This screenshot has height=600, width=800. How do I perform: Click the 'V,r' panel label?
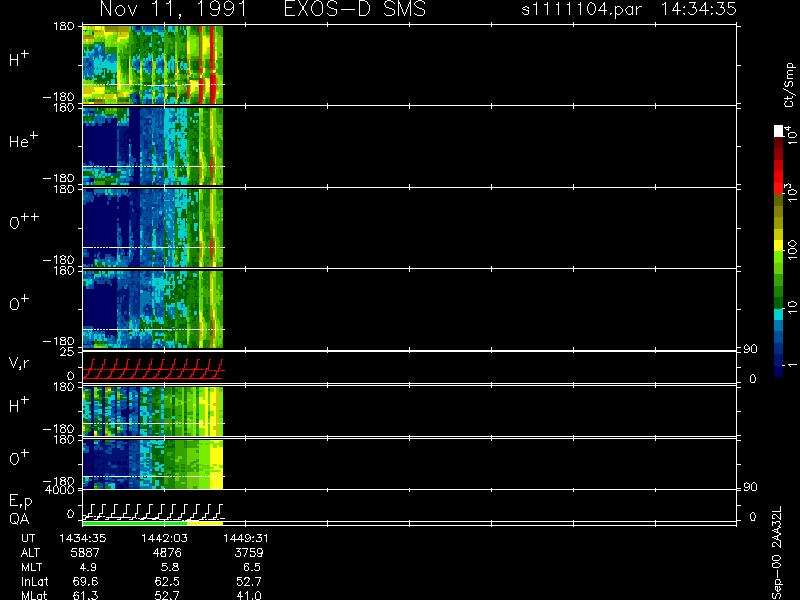[x=19, y=363]
